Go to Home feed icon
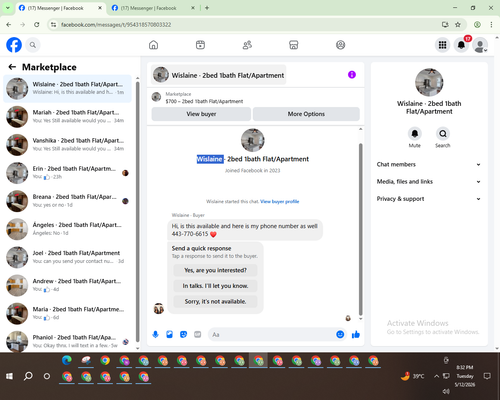This screenshot has height=400, width=500. tap(153, 45)
